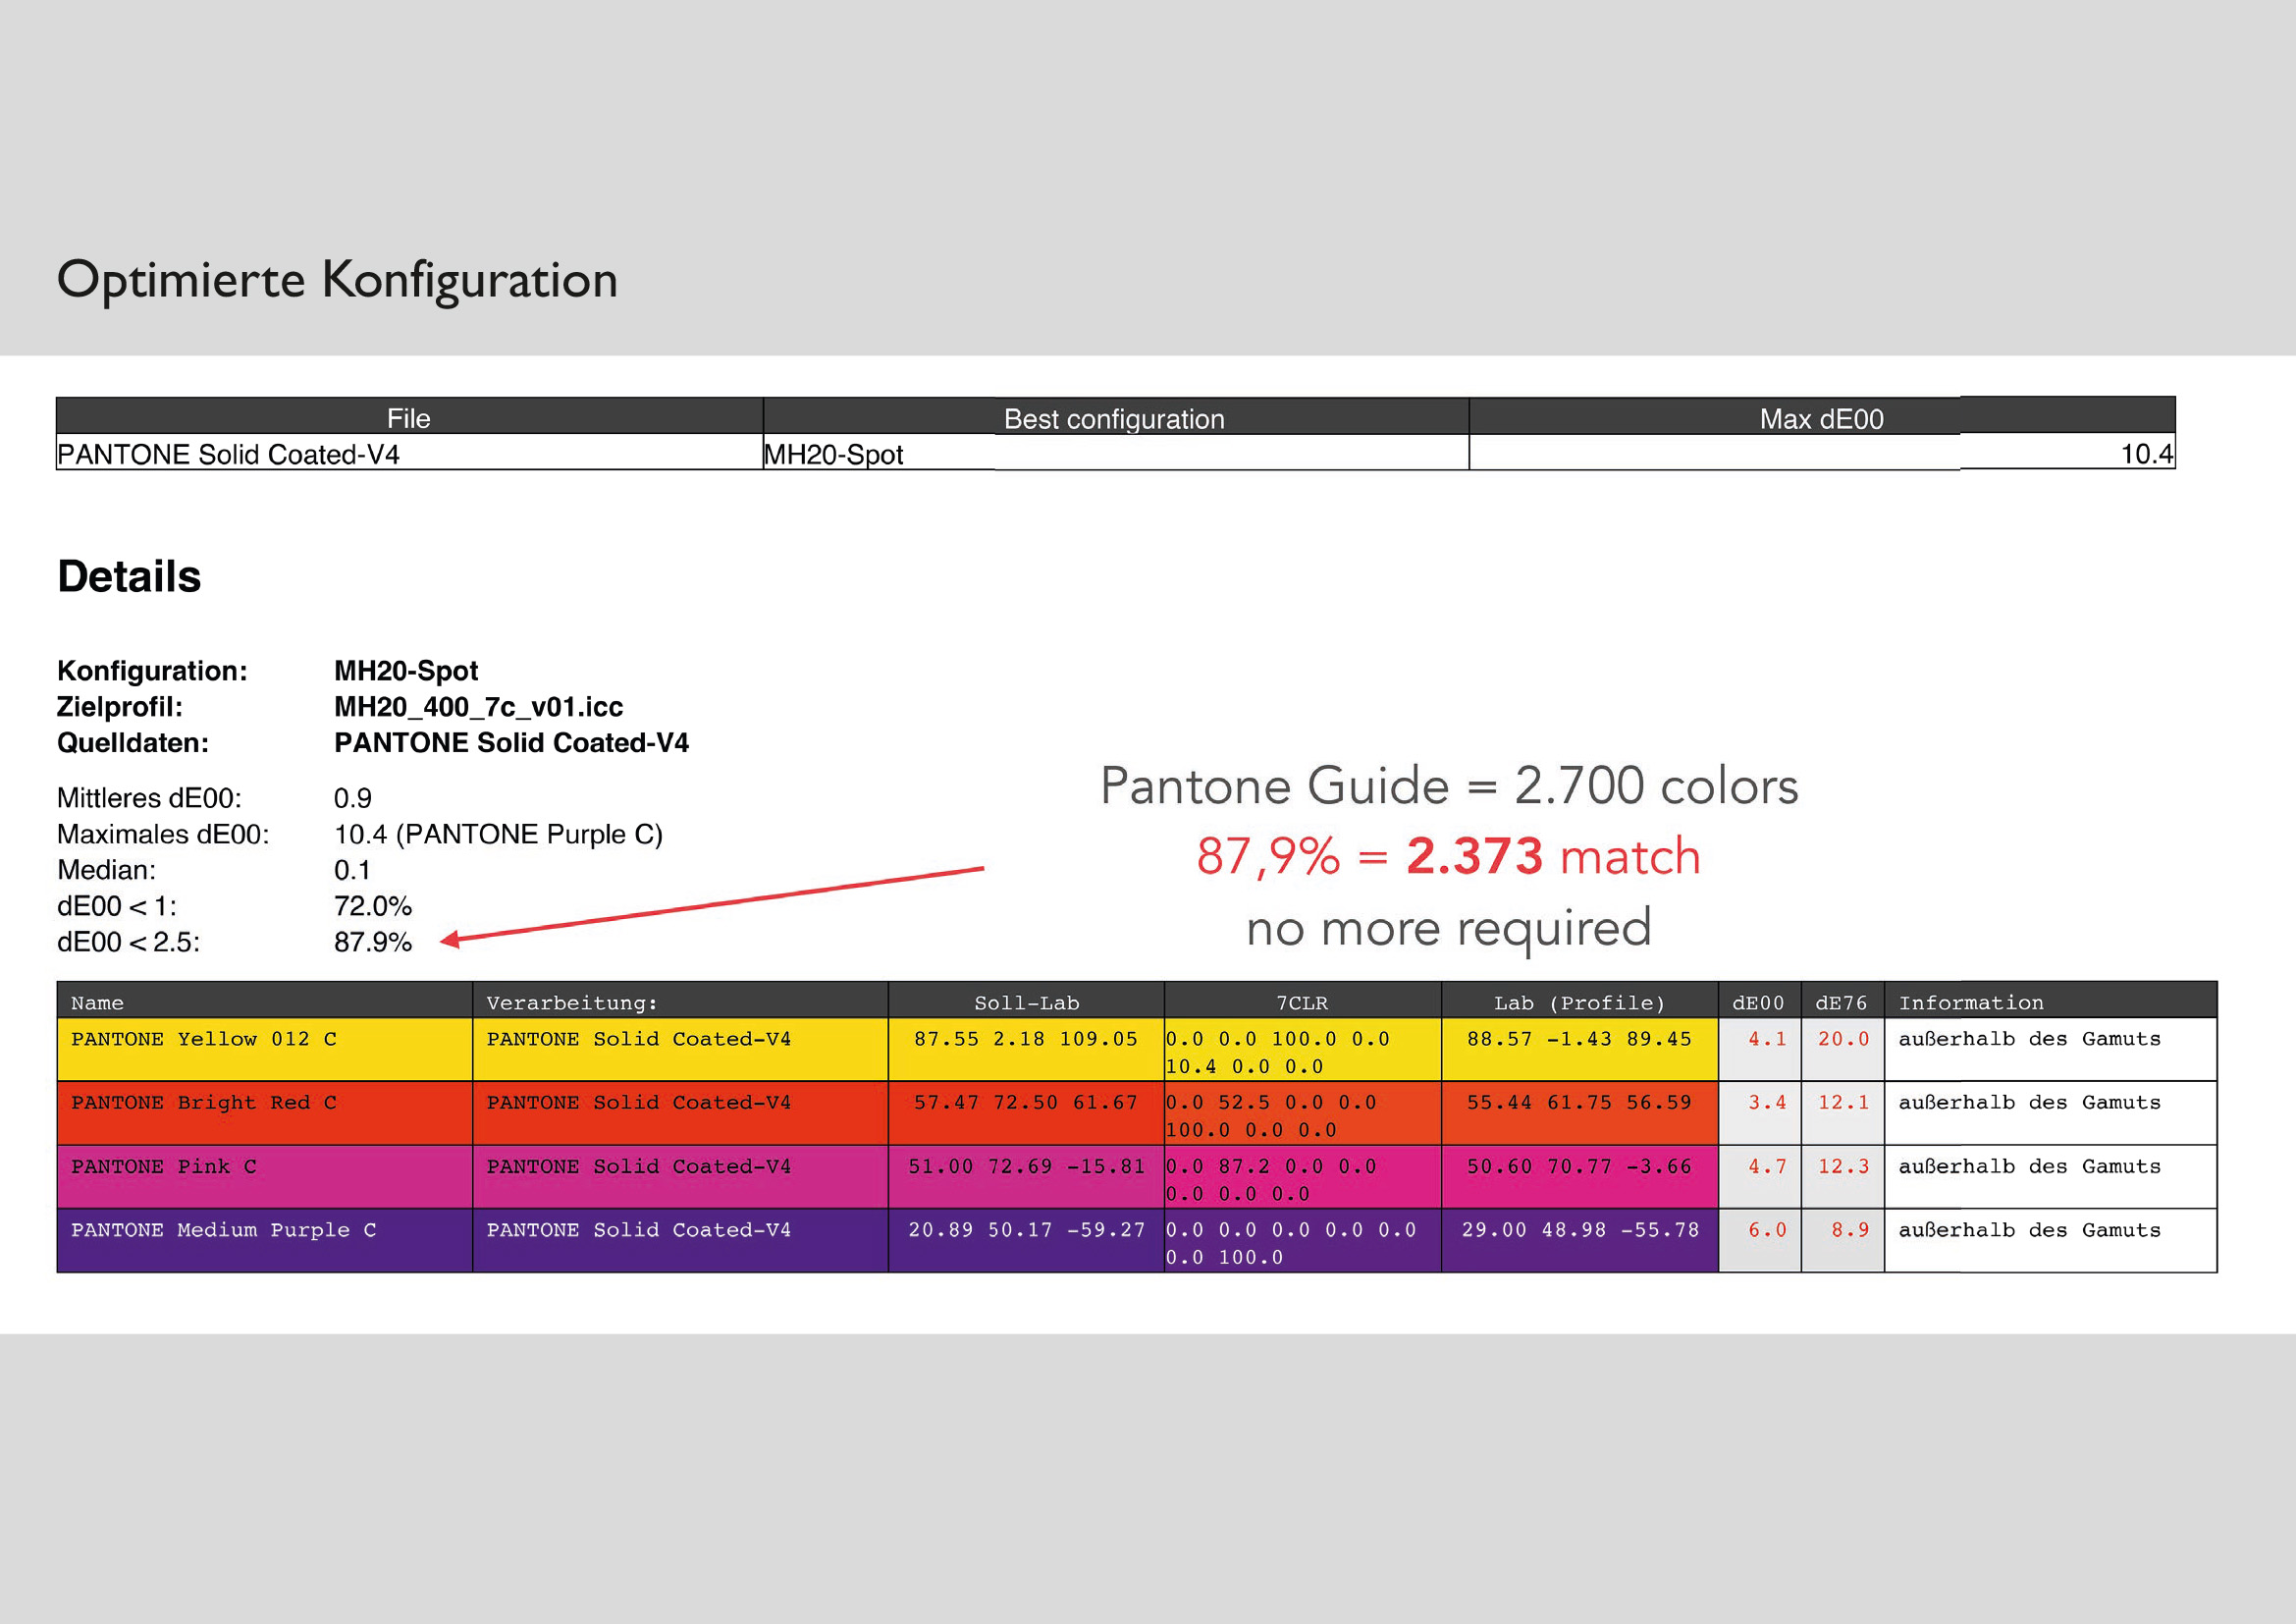
Task: Click the 'Pantone Guide = 2.700 colors' annotation
Action: pyautogui.click(x=1449, y=786)
